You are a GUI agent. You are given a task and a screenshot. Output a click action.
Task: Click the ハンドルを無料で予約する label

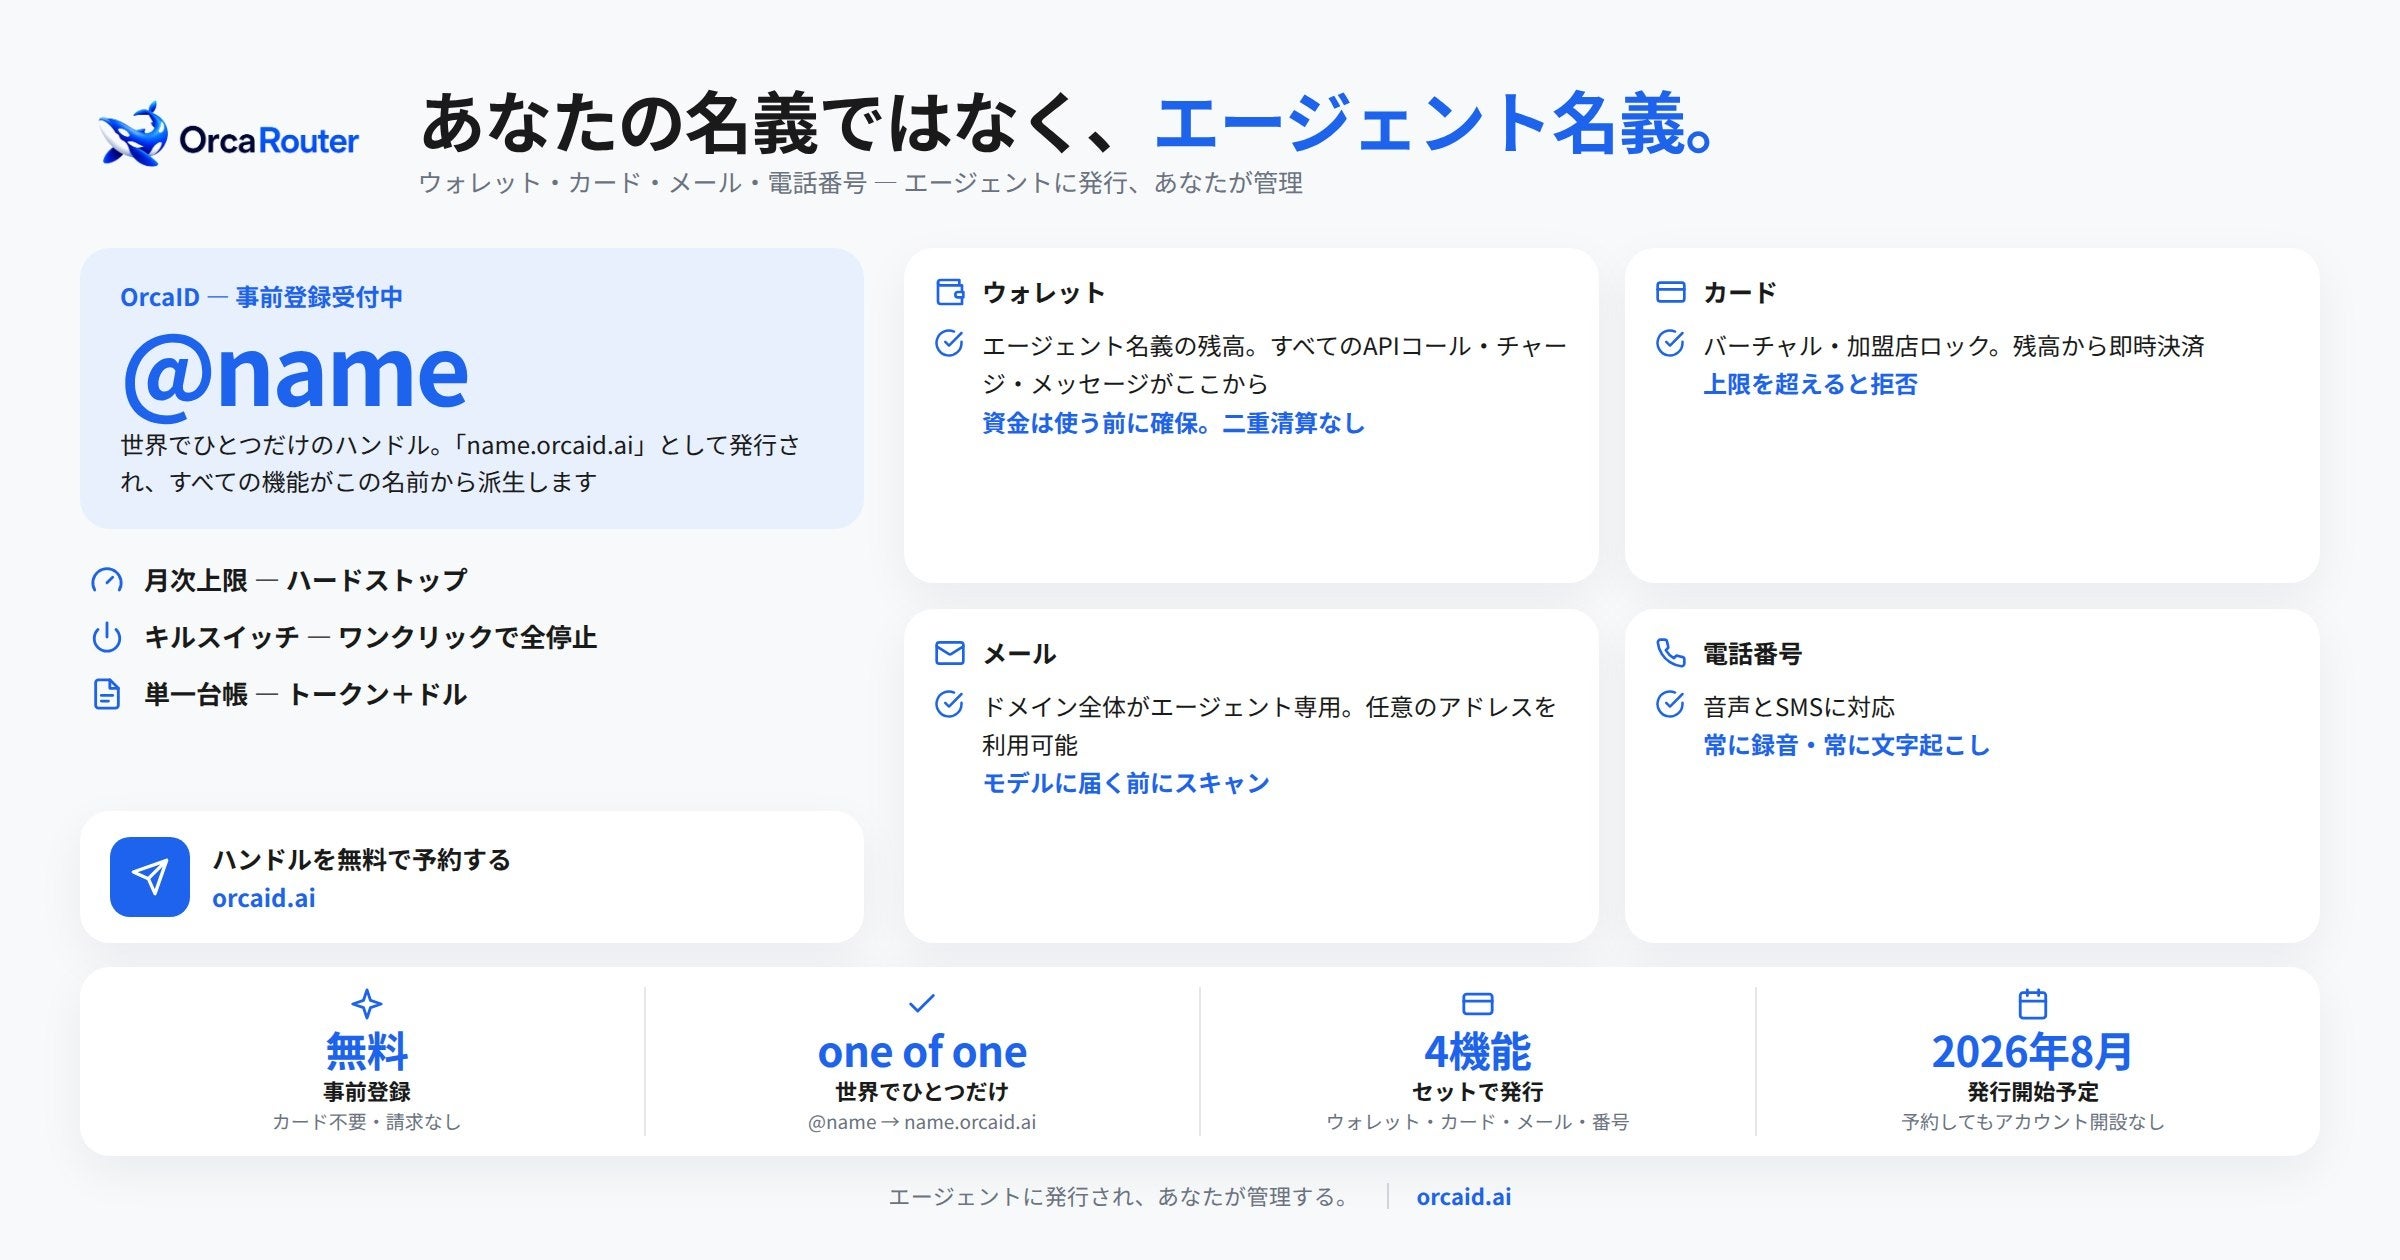pos(362,860)
